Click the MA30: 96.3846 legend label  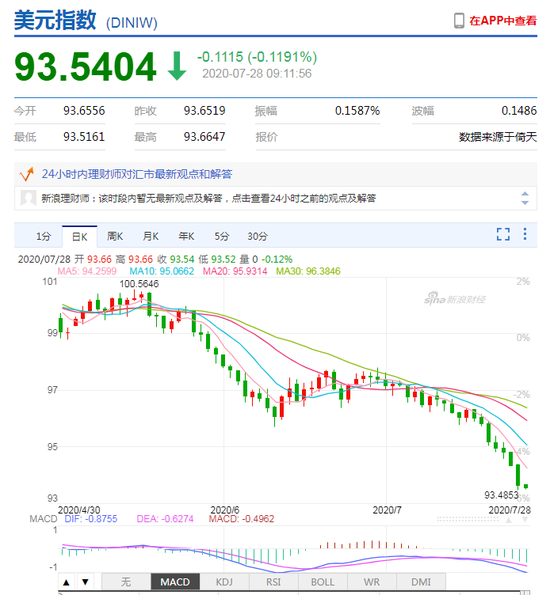pyautogui.click(x=308, y=271)
